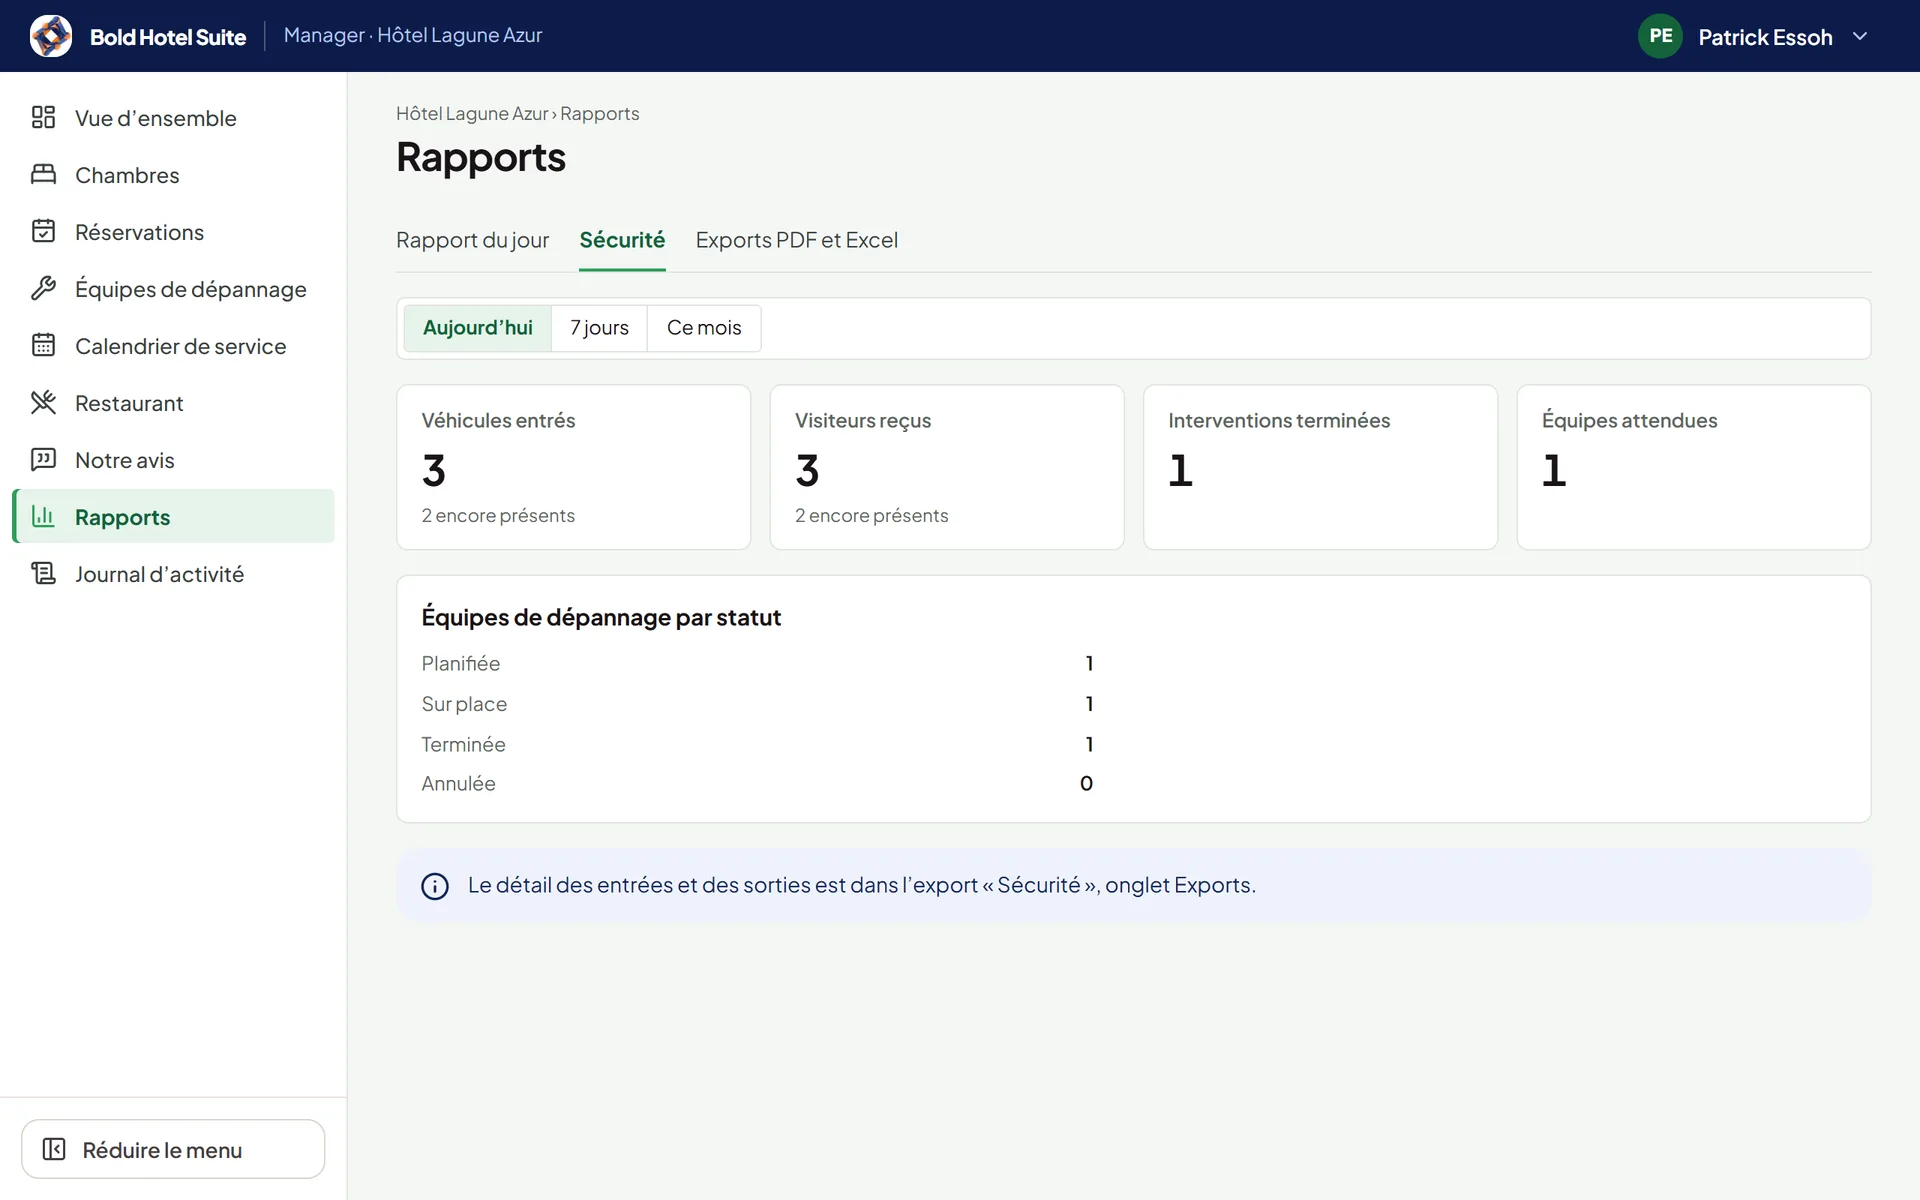The height and width of the screenshot is (1200, 1920).
Task: Open Restaurant in the sidebar
Action: [x=173, y=403]
